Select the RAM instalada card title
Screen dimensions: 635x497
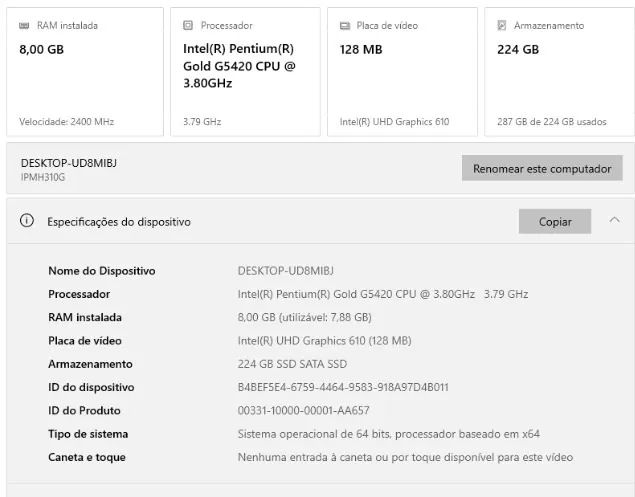point(67,26)
